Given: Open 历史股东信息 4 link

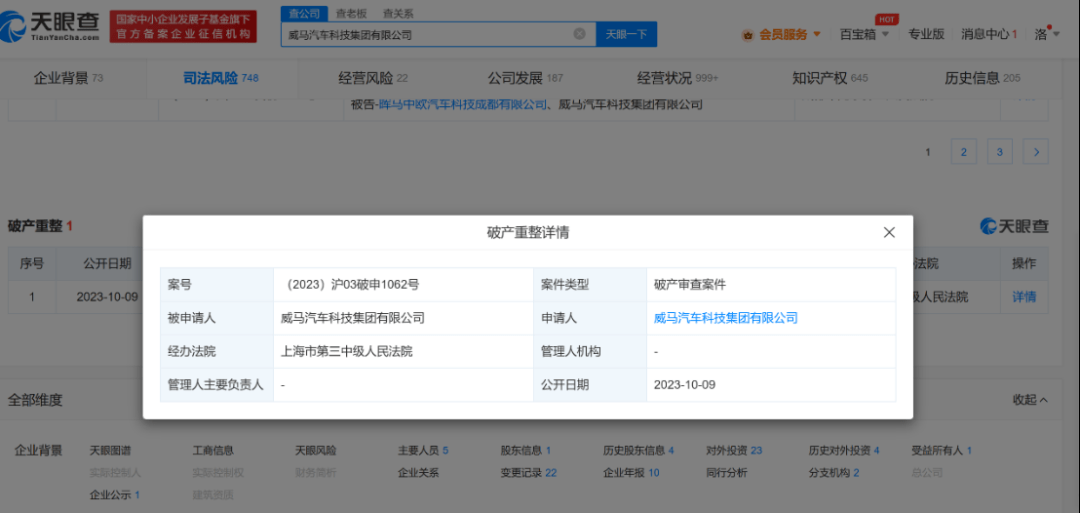Looking at the screenshot, I should [x=638, y=451].
